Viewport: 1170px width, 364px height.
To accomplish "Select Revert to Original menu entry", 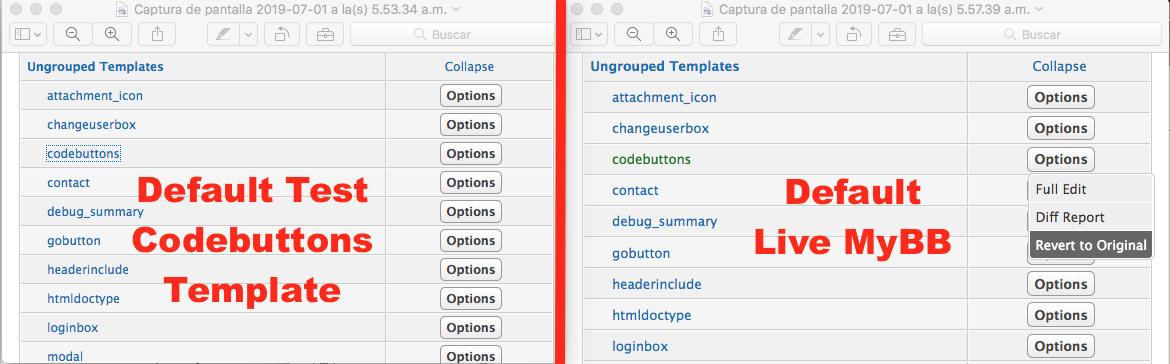I will tap(1090, 245).
